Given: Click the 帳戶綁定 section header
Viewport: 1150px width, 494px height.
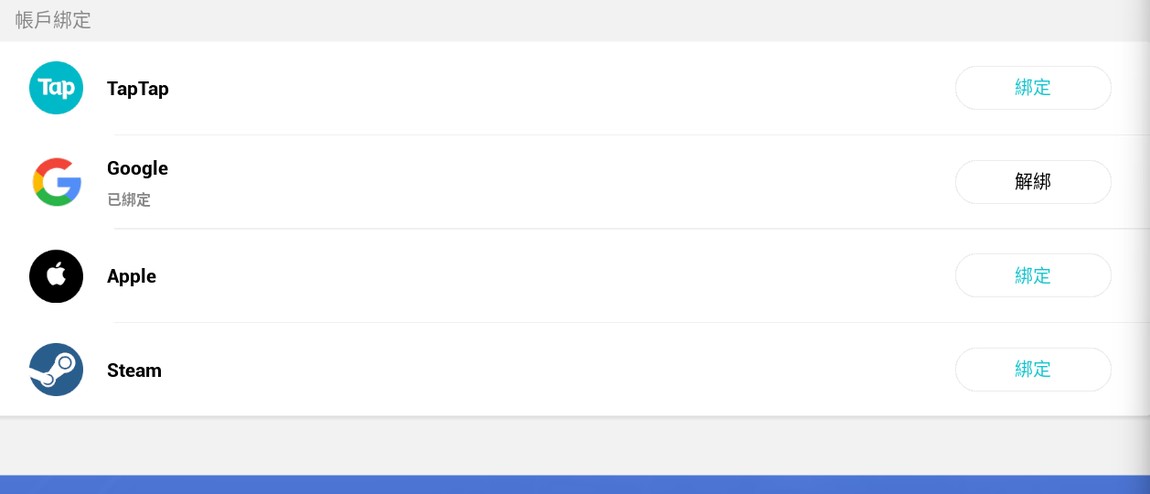Looking at the screenshot, I should (x=54, y=20).
